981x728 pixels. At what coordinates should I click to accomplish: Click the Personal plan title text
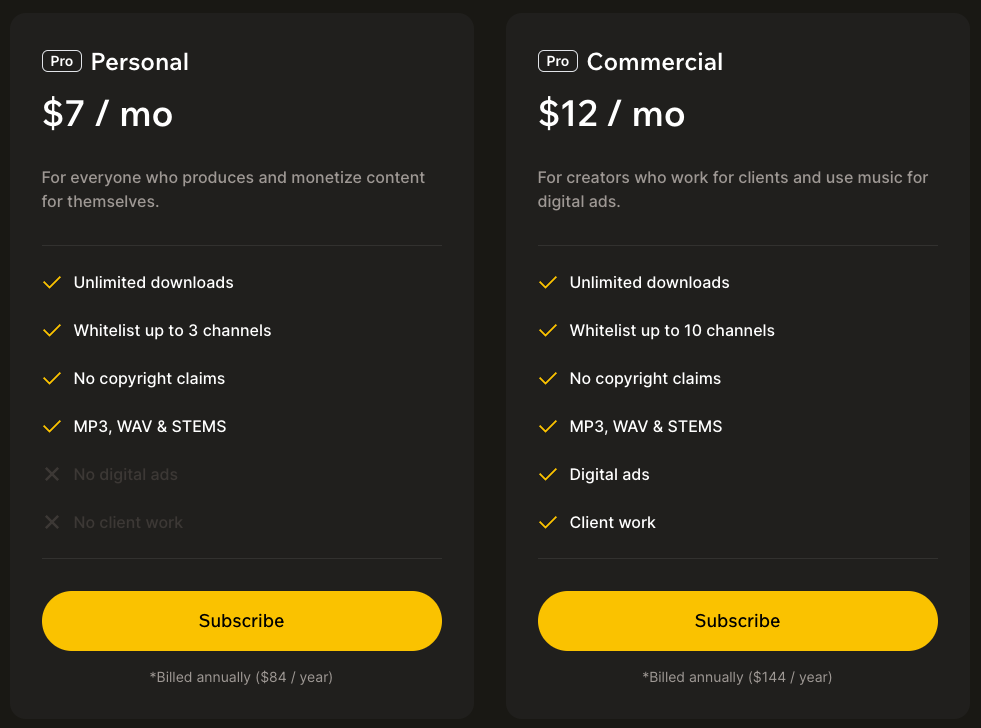(x=140, y=62)
